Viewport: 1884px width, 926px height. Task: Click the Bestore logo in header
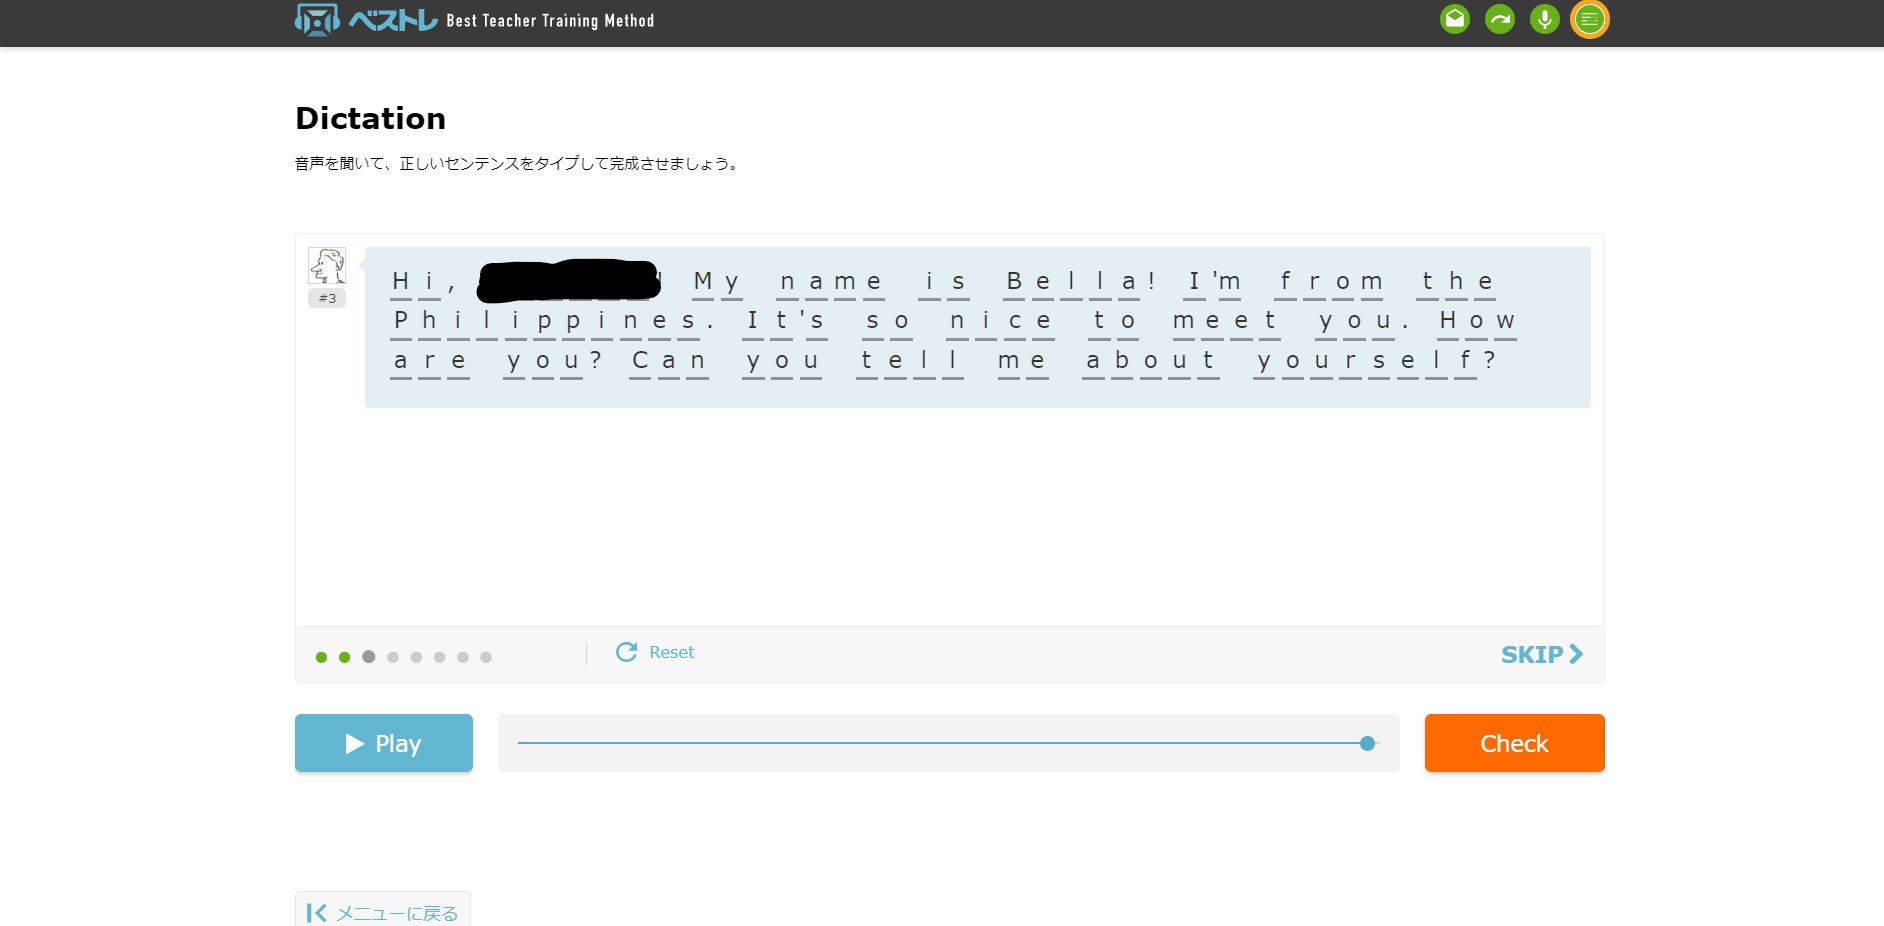[x=366, y=20]
